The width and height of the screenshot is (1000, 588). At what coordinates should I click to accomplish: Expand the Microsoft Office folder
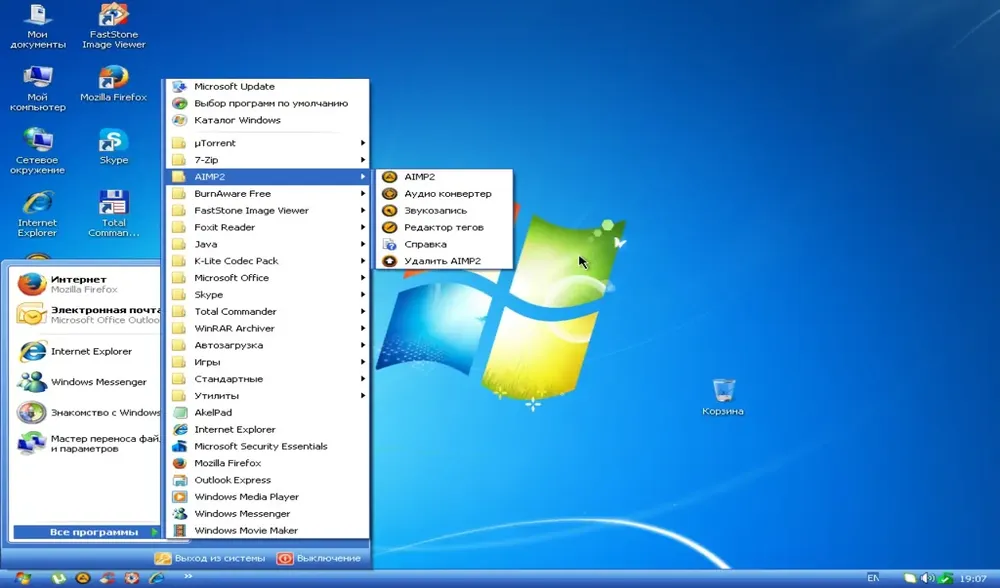[268, 277]
